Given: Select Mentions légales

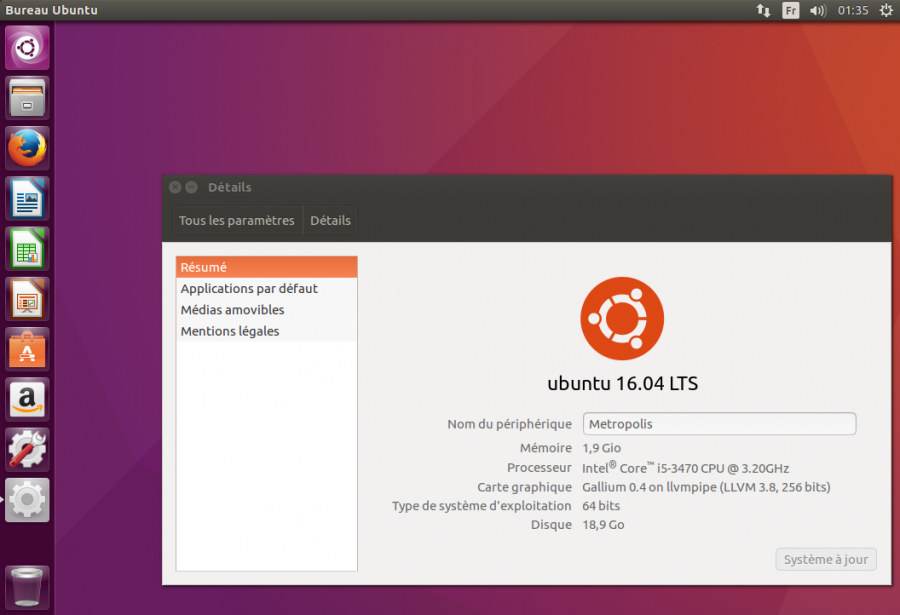Looking at the screenshot, I should coord(266,331).
